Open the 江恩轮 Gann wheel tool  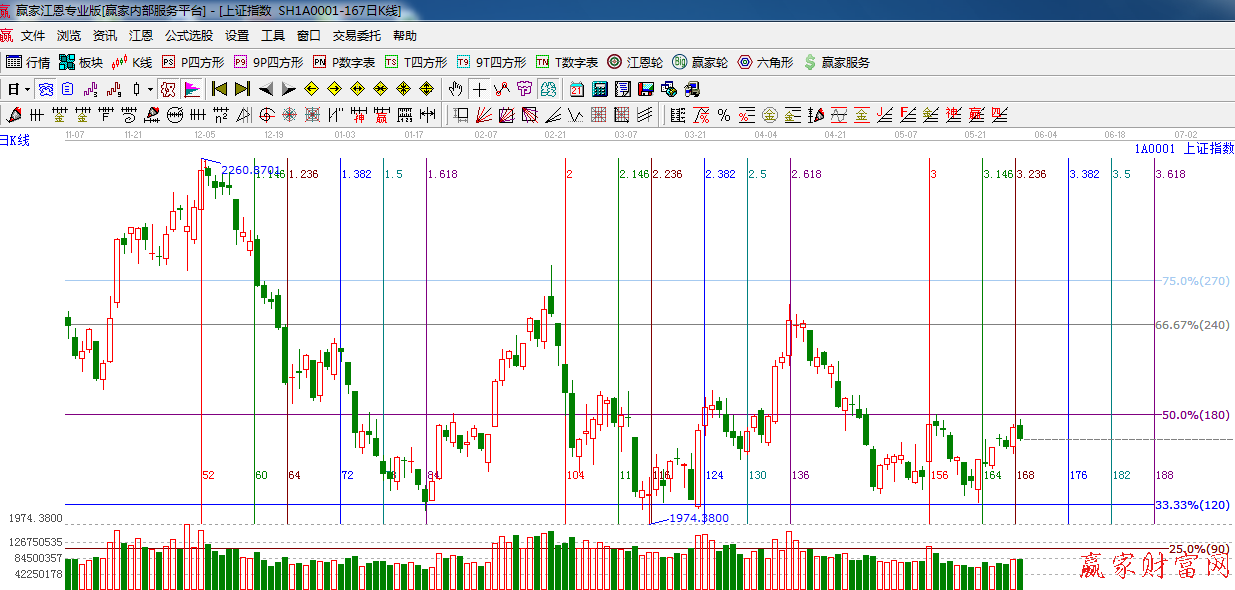635,62
